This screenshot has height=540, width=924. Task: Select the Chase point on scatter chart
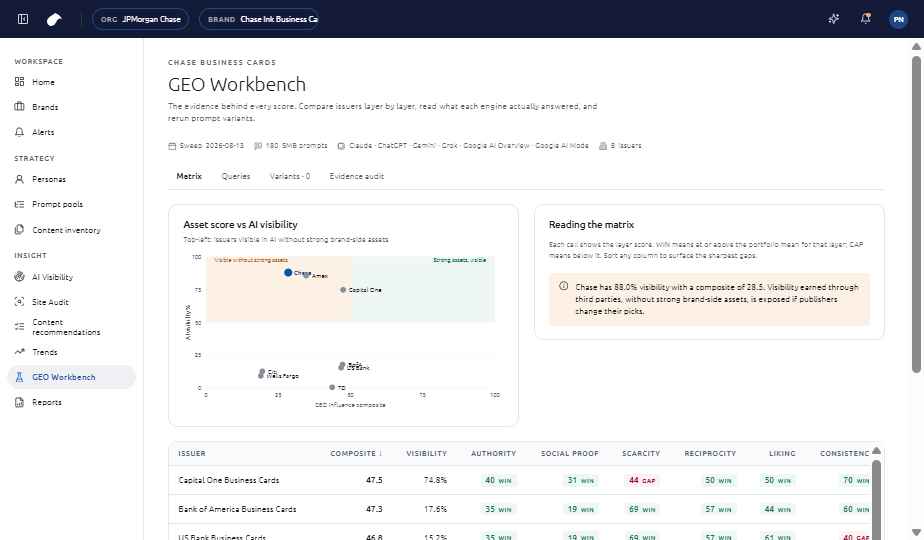[x=288, y=272]
